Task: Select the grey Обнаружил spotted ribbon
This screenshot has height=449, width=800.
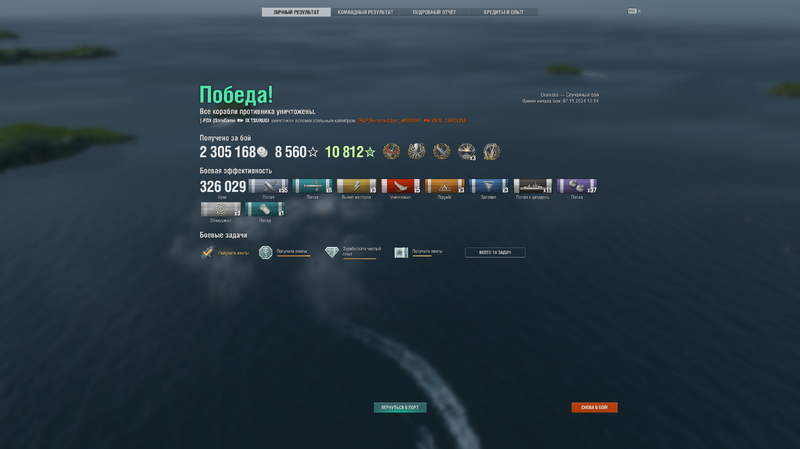Action: [220, 209]
